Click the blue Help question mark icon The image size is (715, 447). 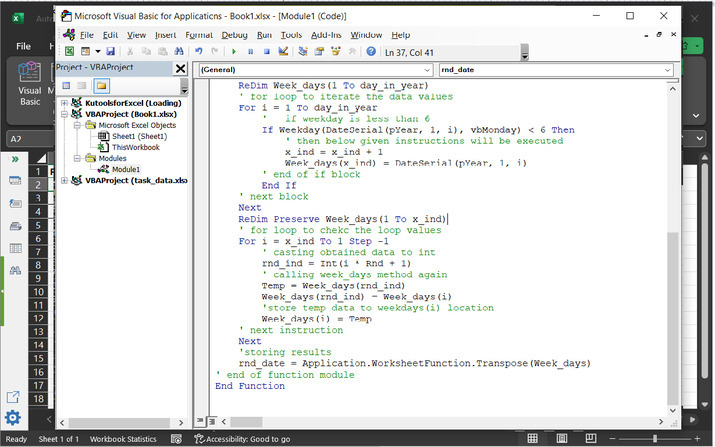371,51
